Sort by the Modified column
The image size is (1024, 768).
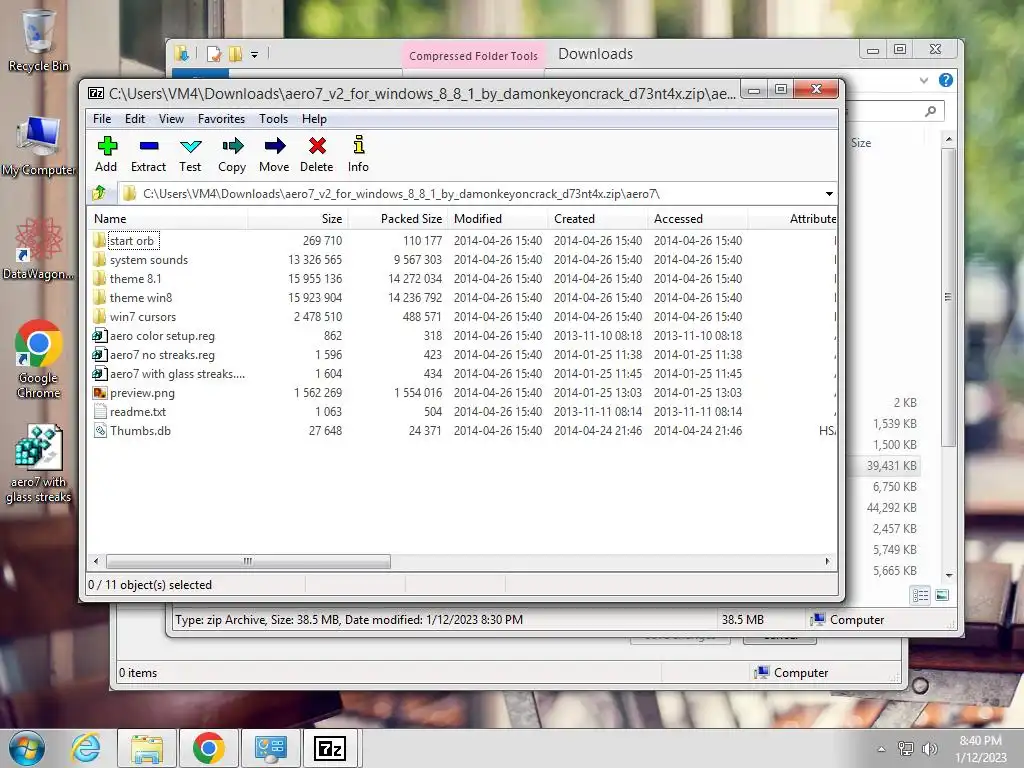click(498, 219)
